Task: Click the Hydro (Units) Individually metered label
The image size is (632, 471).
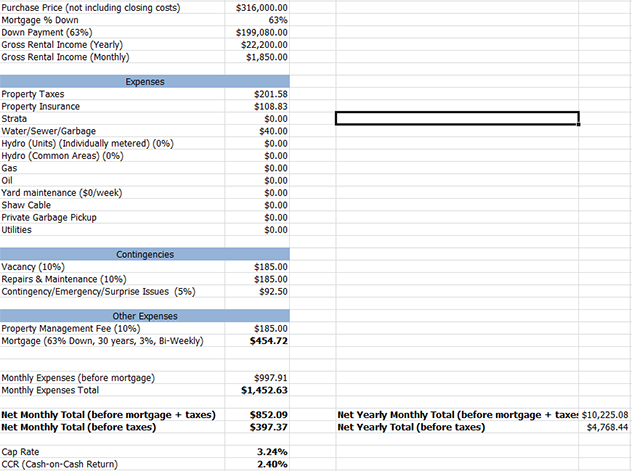Action: [x=87, y=143]
